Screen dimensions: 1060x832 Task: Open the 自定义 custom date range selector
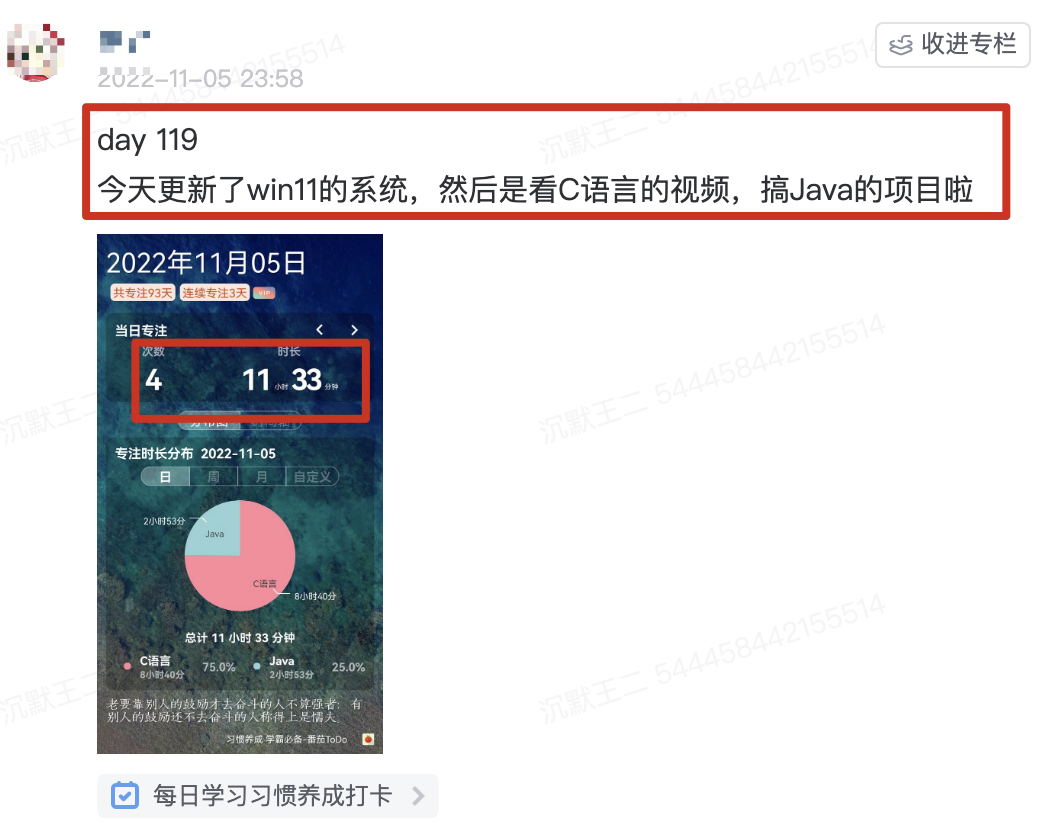point(313,478)
